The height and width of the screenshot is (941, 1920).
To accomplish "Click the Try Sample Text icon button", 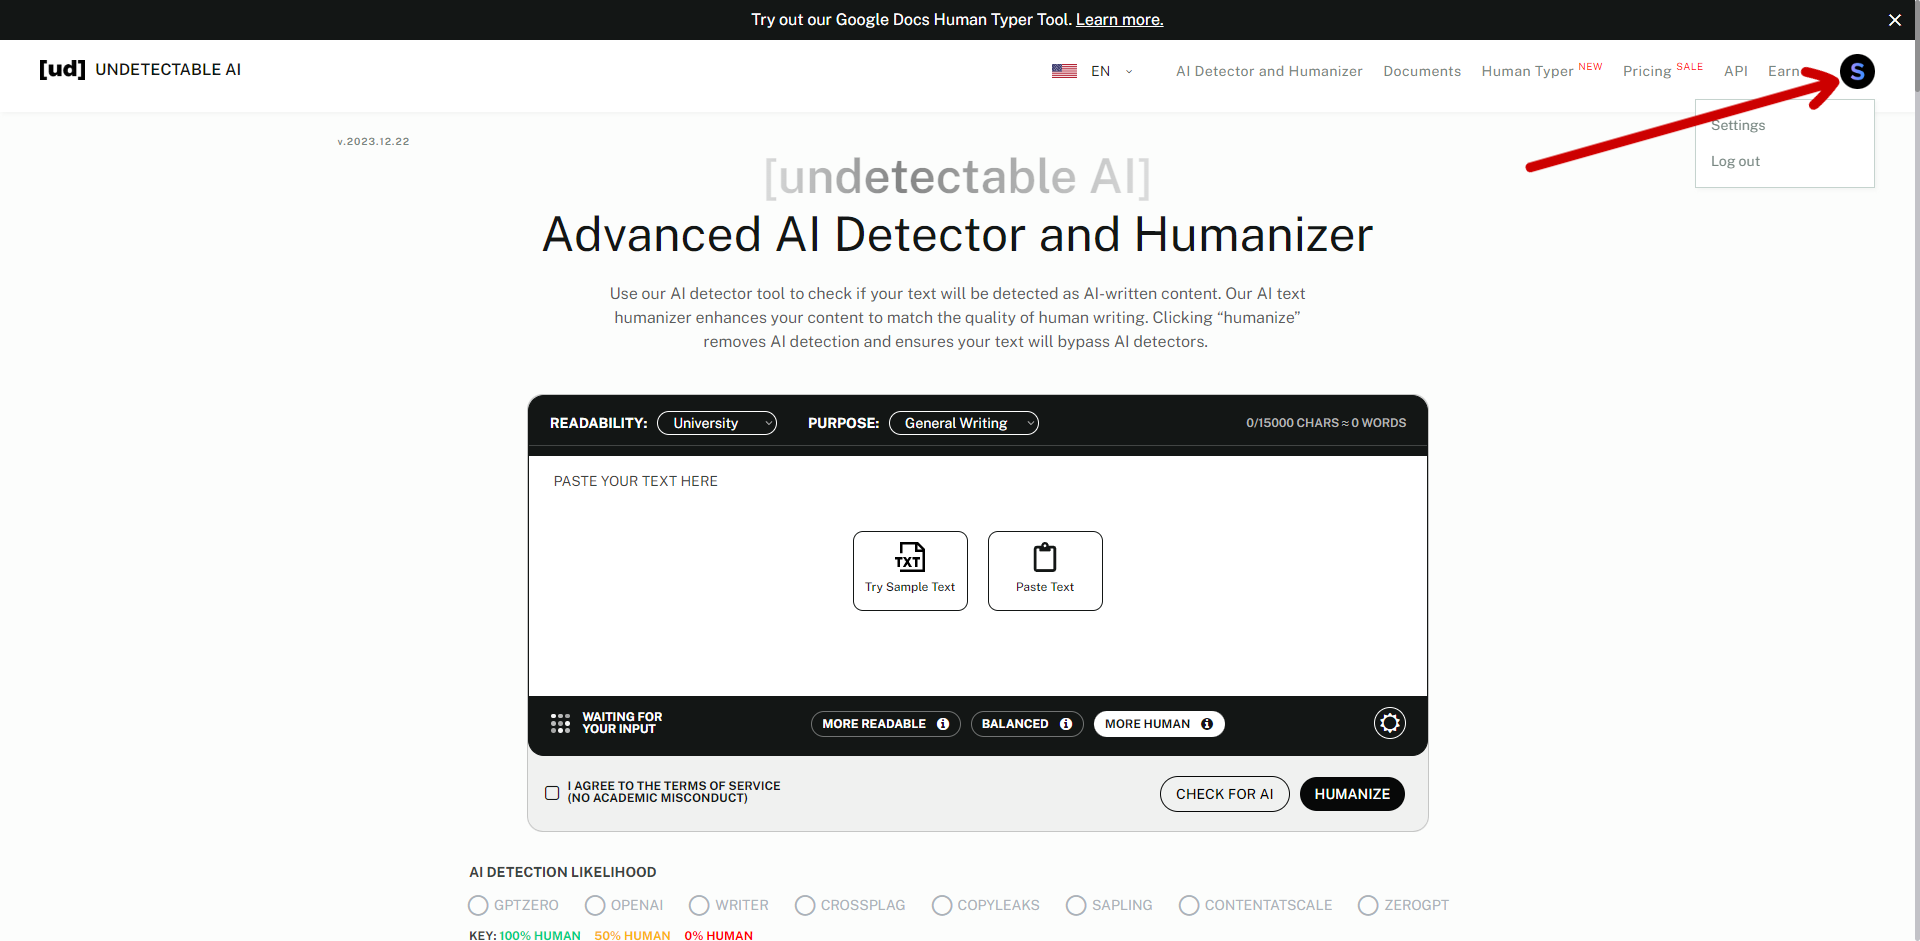I will pyautogui.click(x=910, y=571).
